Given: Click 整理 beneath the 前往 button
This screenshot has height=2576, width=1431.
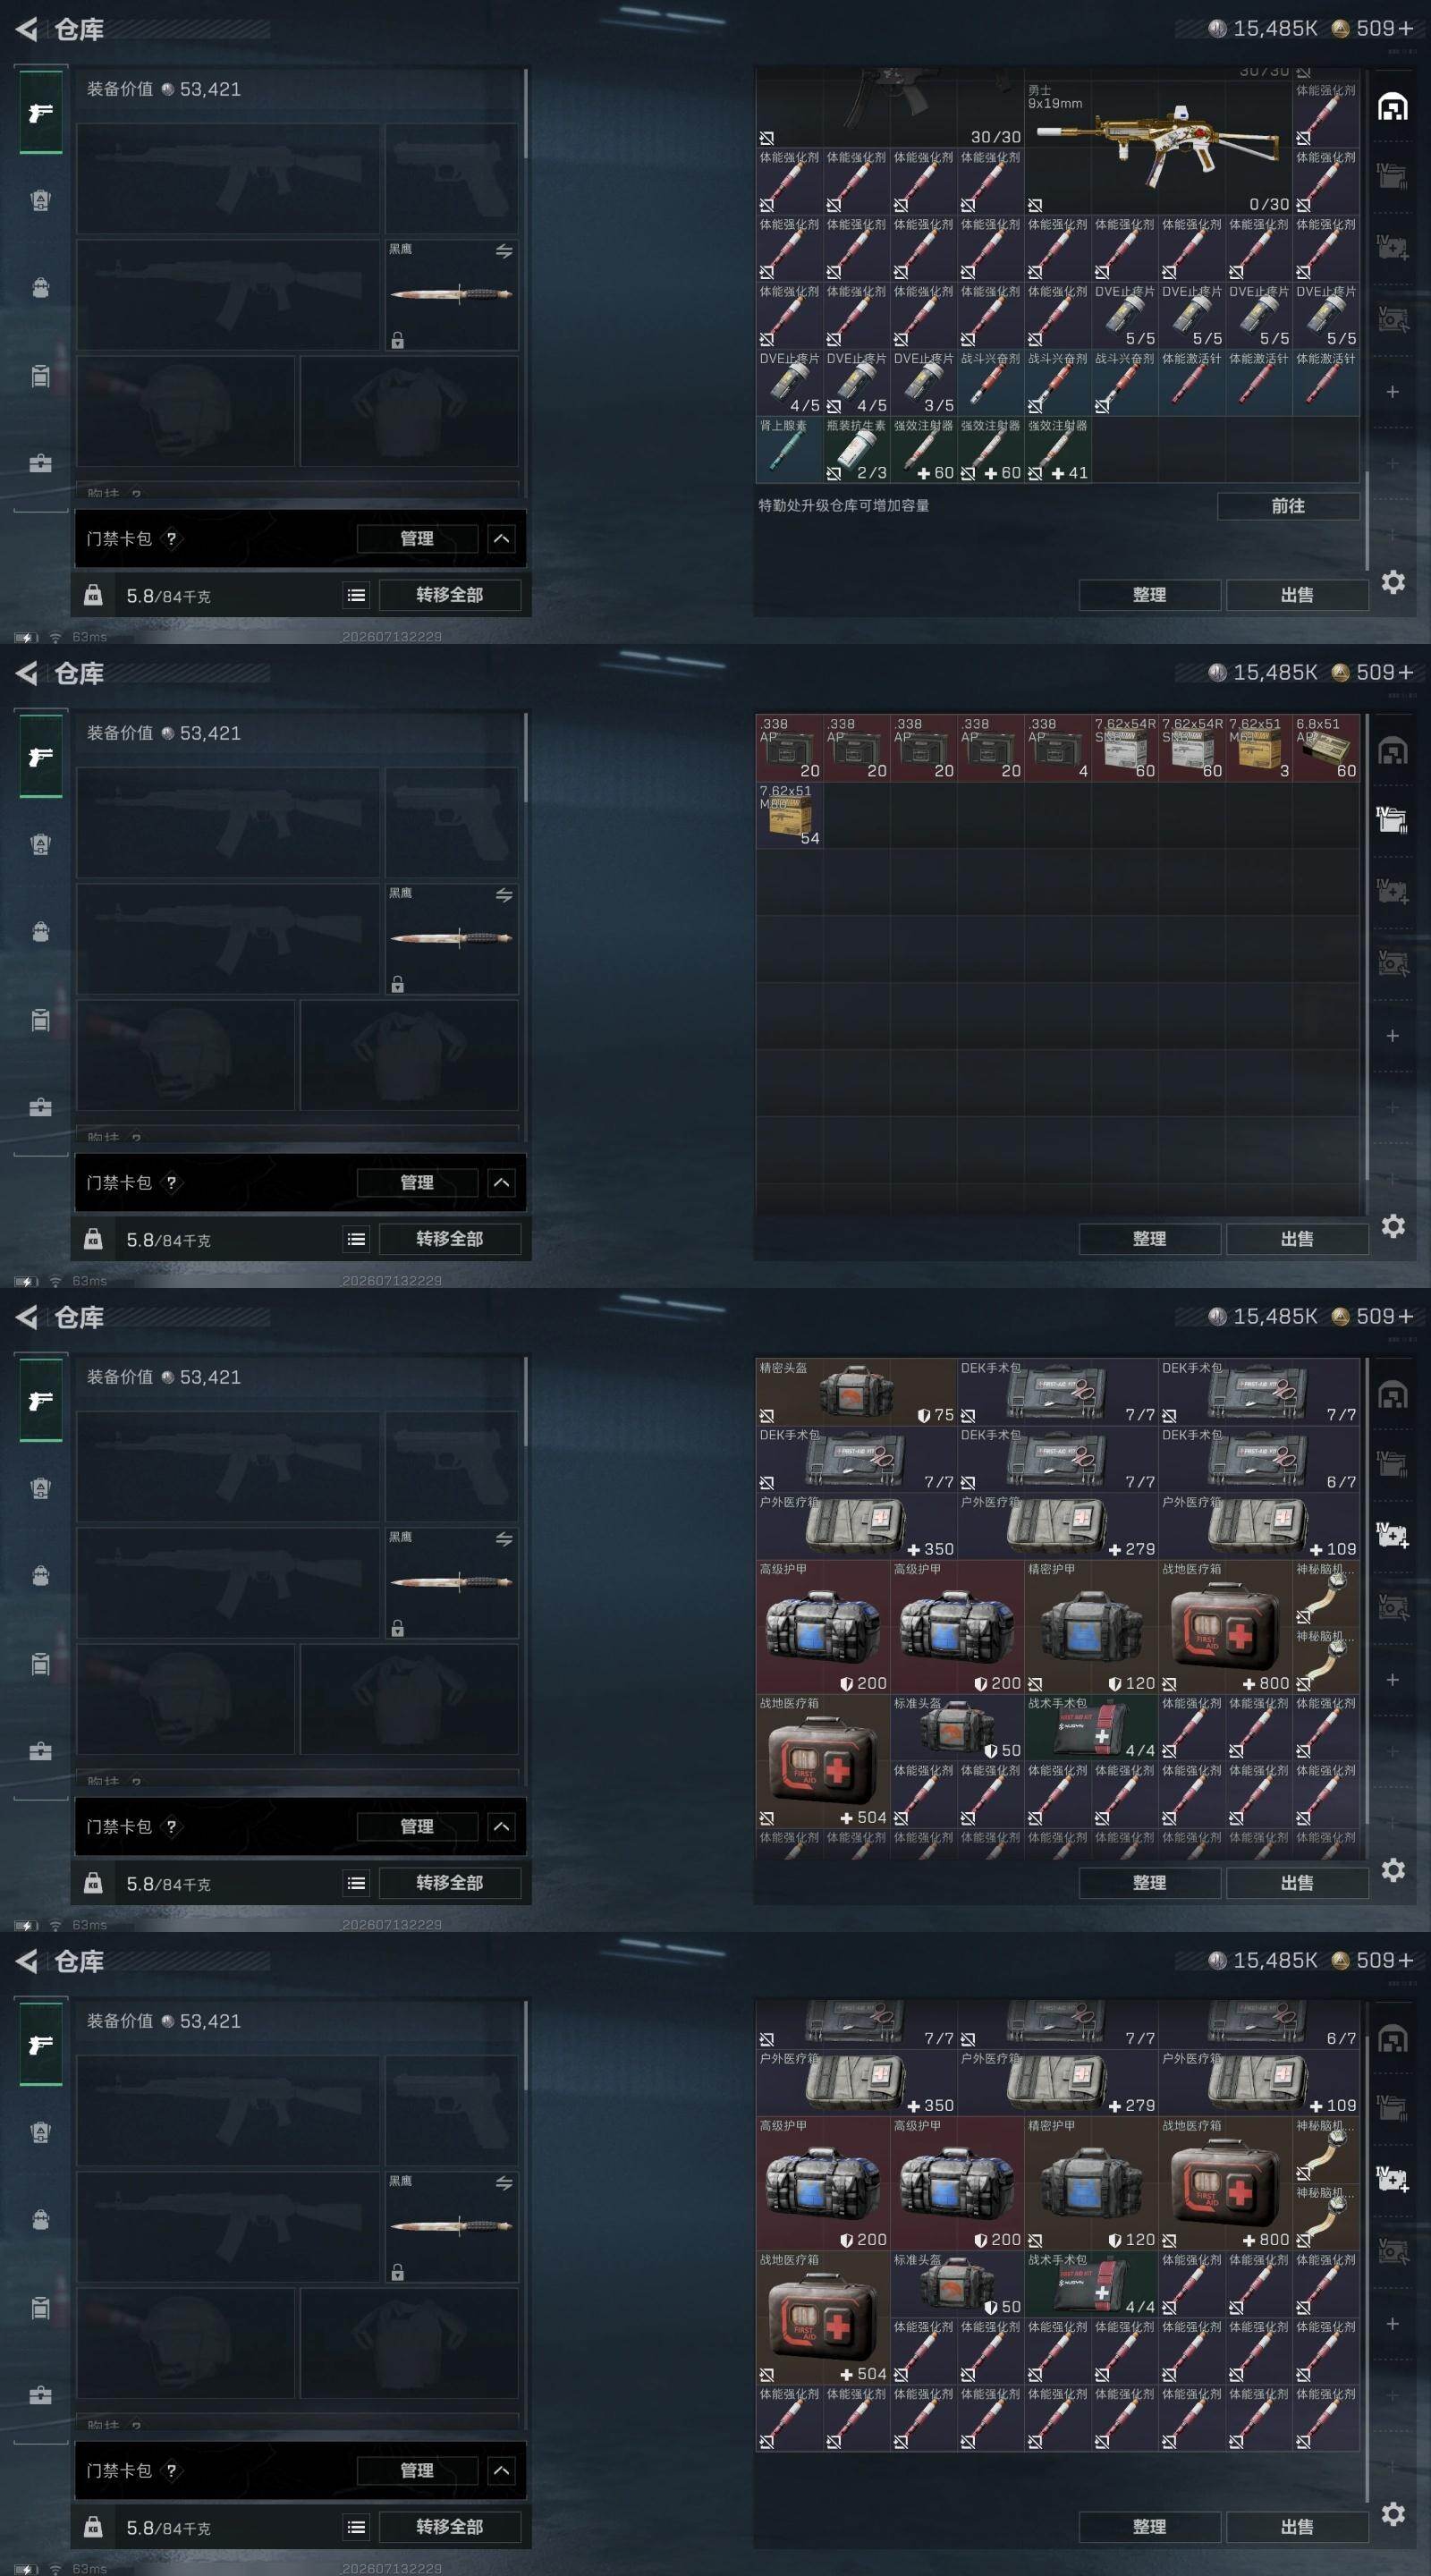Looking at the screenshot, I should pos(1149,595).
